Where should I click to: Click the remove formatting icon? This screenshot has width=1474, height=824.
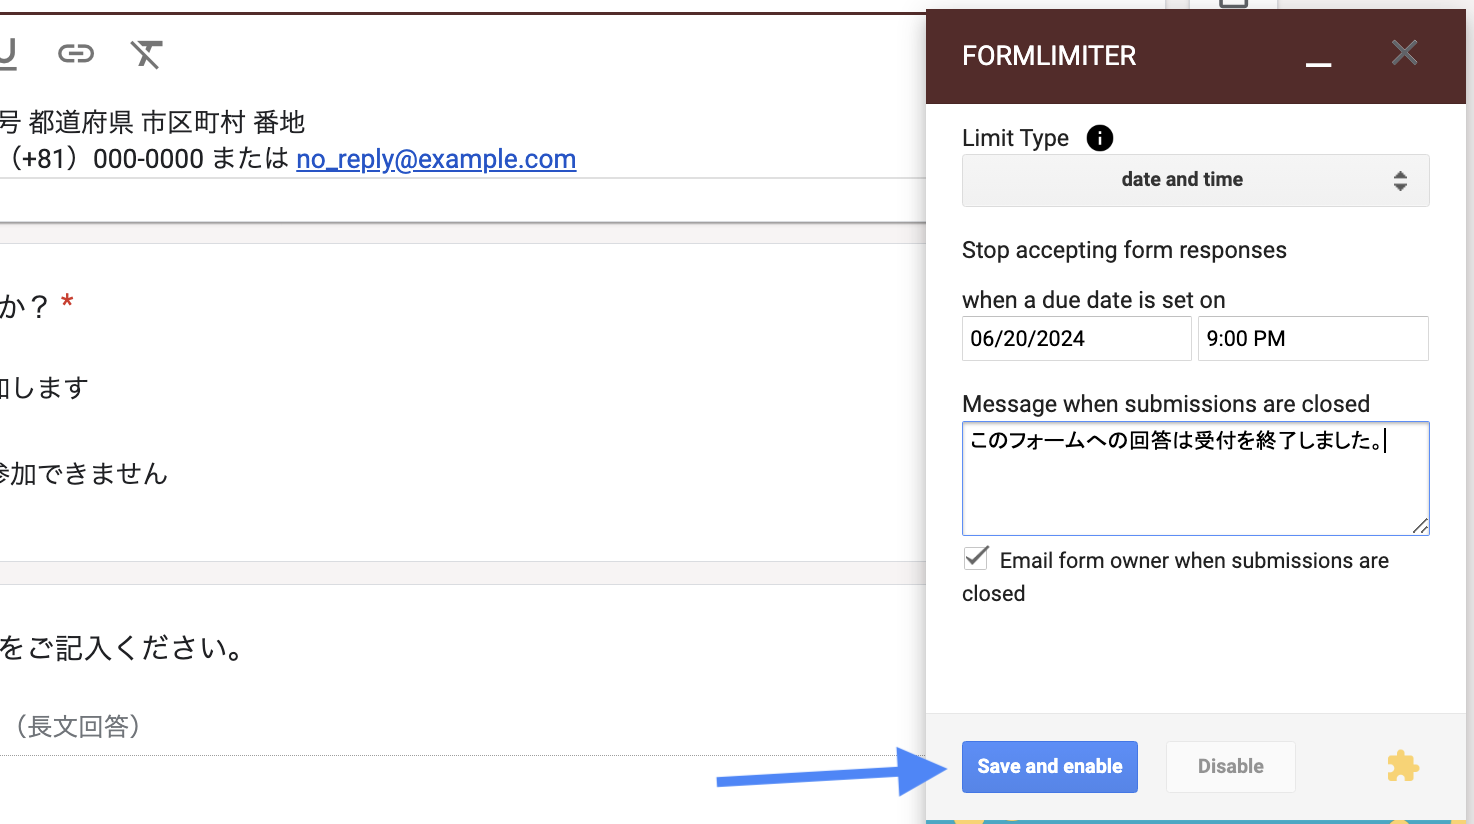tap(146, 54)
